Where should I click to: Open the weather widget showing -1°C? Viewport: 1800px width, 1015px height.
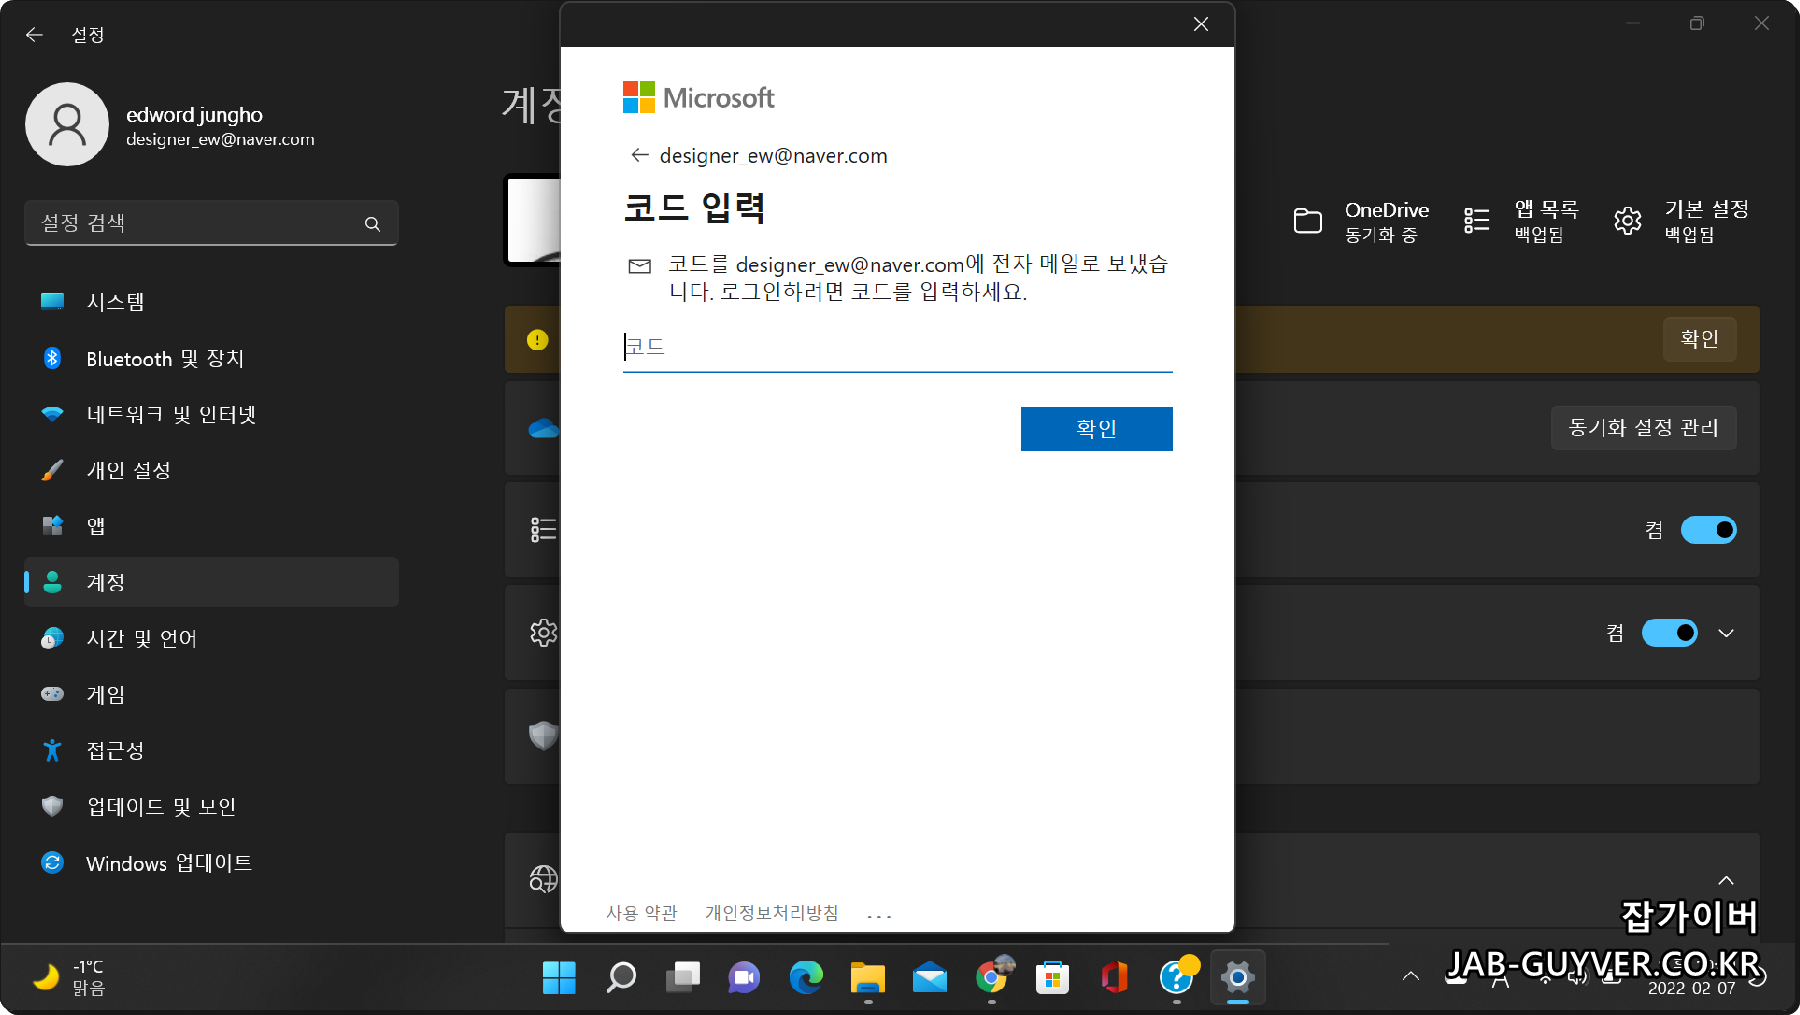pyautogui.click(x=70, y=977)
